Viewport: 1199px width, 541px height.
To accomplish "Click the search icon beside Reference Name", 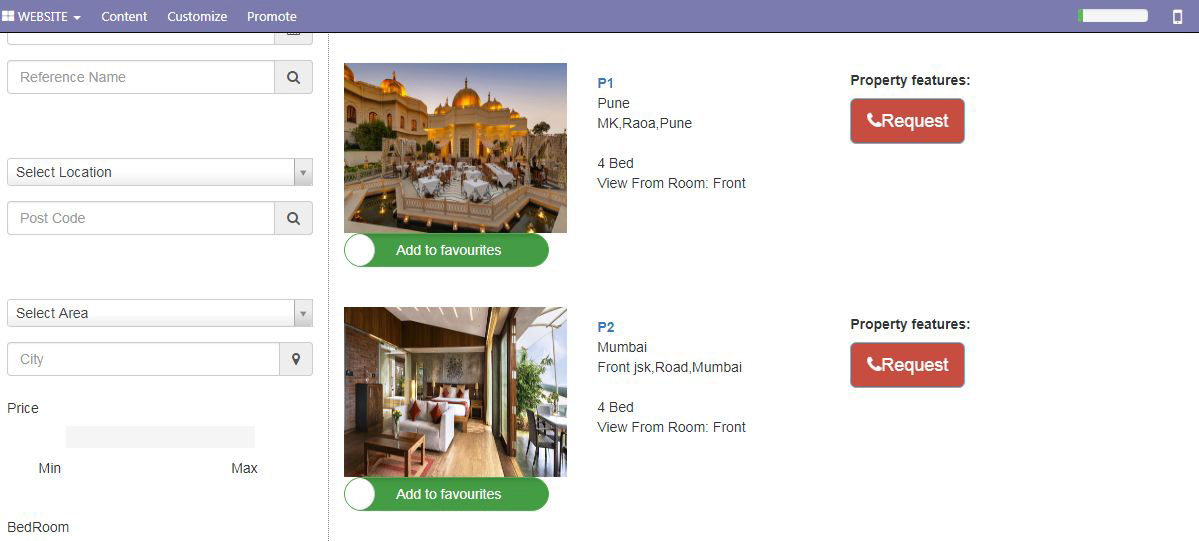I will tap(294, 77).
